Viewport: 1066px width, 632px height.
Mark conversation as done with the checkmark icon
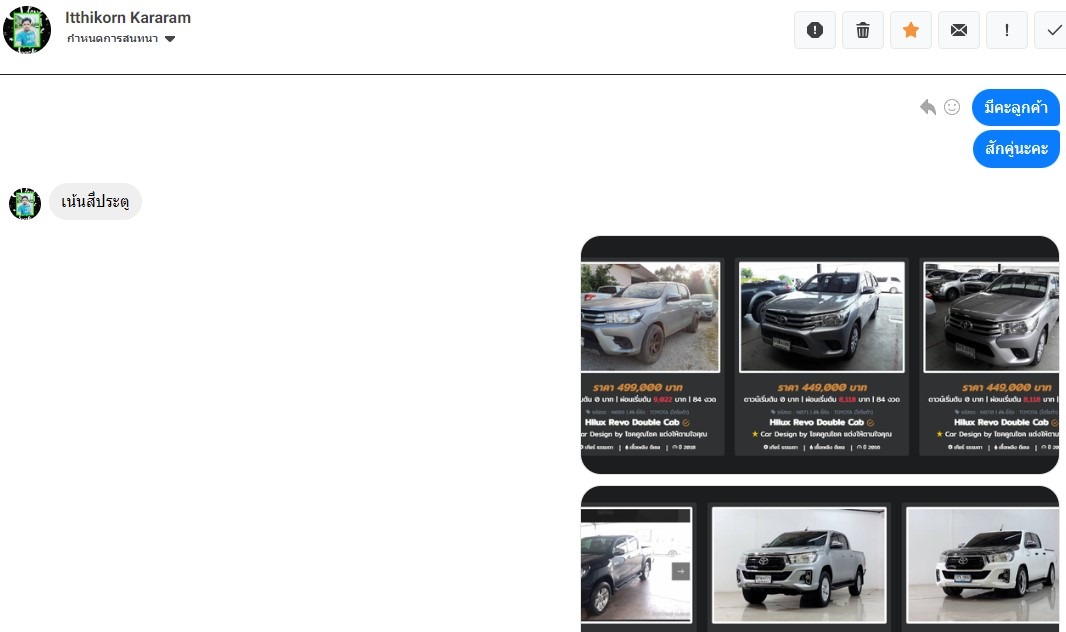(1051, 30)
